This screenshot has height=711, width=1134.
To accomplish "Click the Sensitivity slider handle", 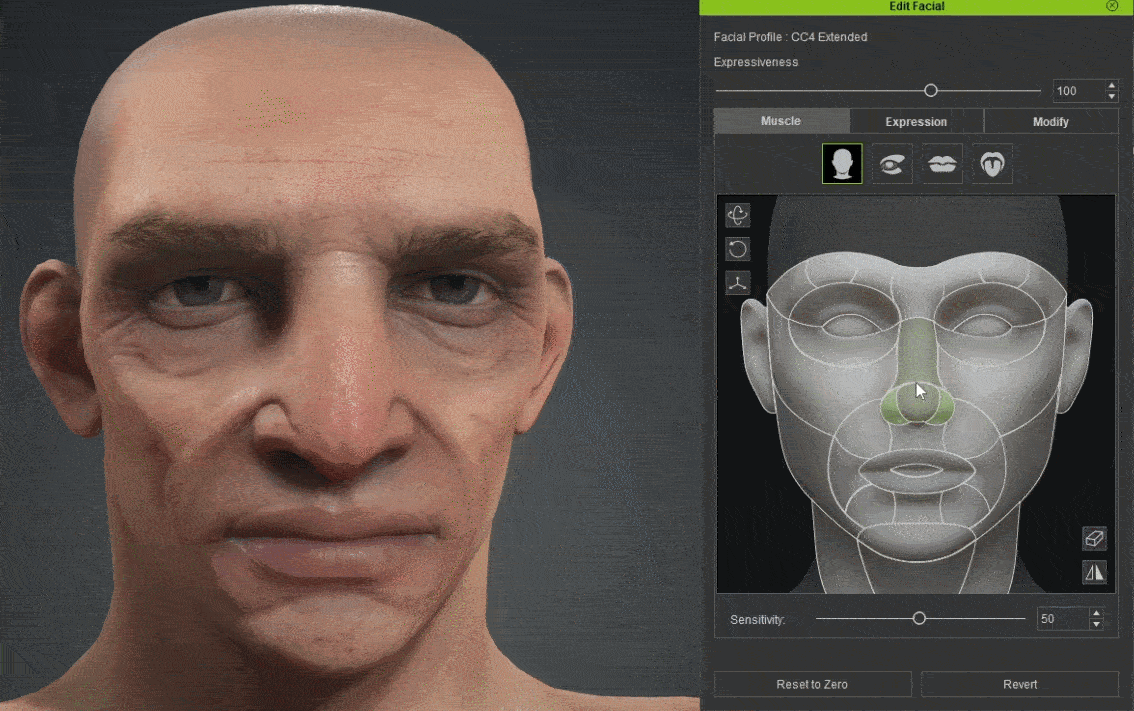I will (918, 618).
